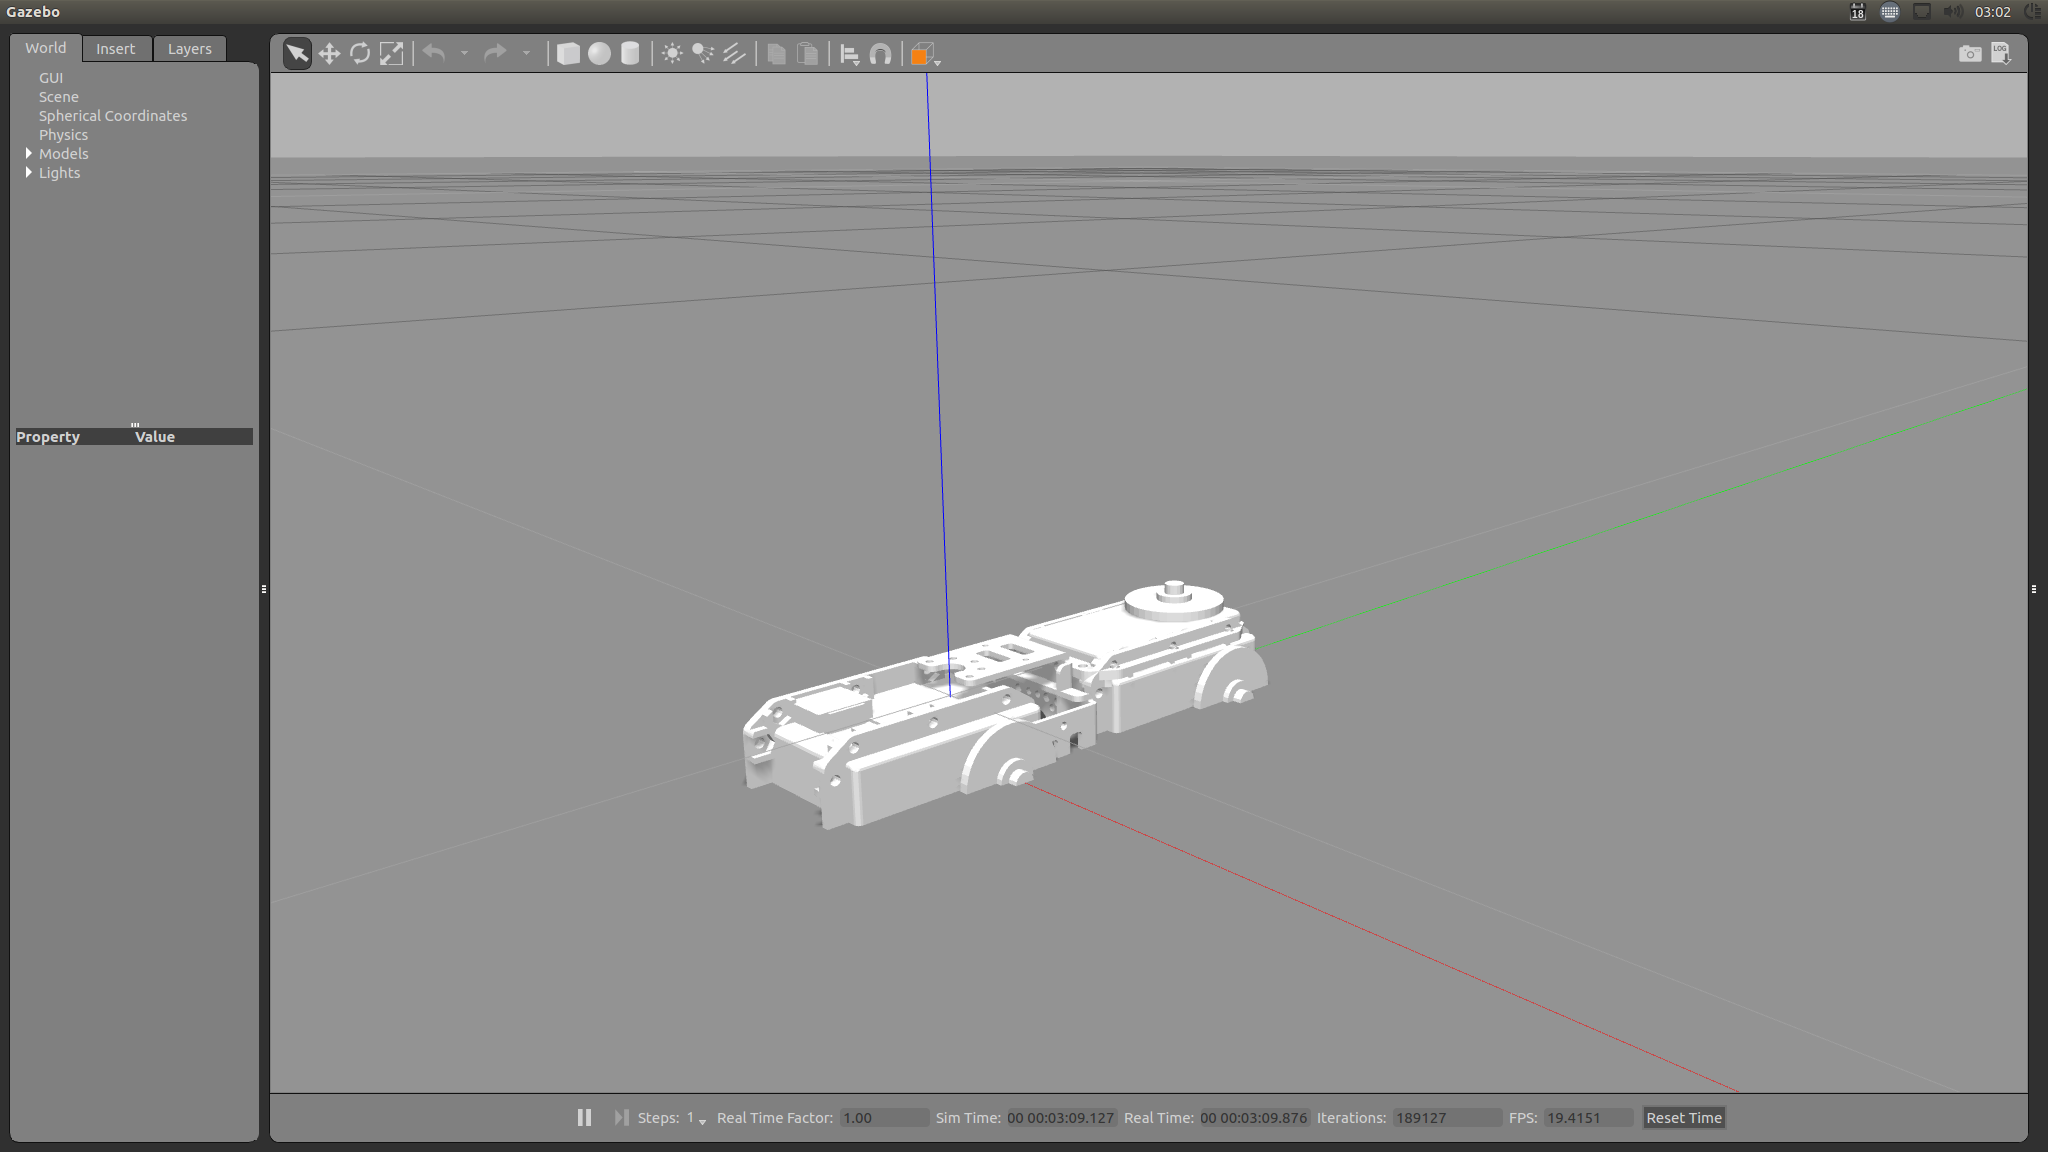This screenshot has width=2048, height=1152.
Task: Insert a cylinder shape
Action: click(630, 53)
